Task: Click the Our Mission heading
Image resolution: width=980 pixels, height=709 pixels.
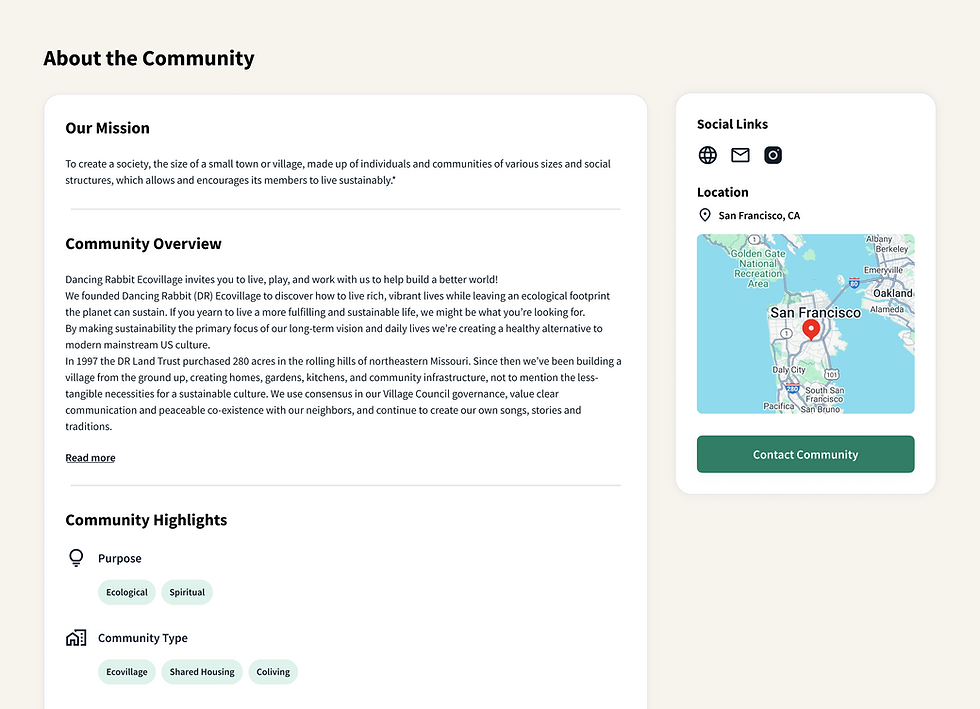Action: coord(107,128)
